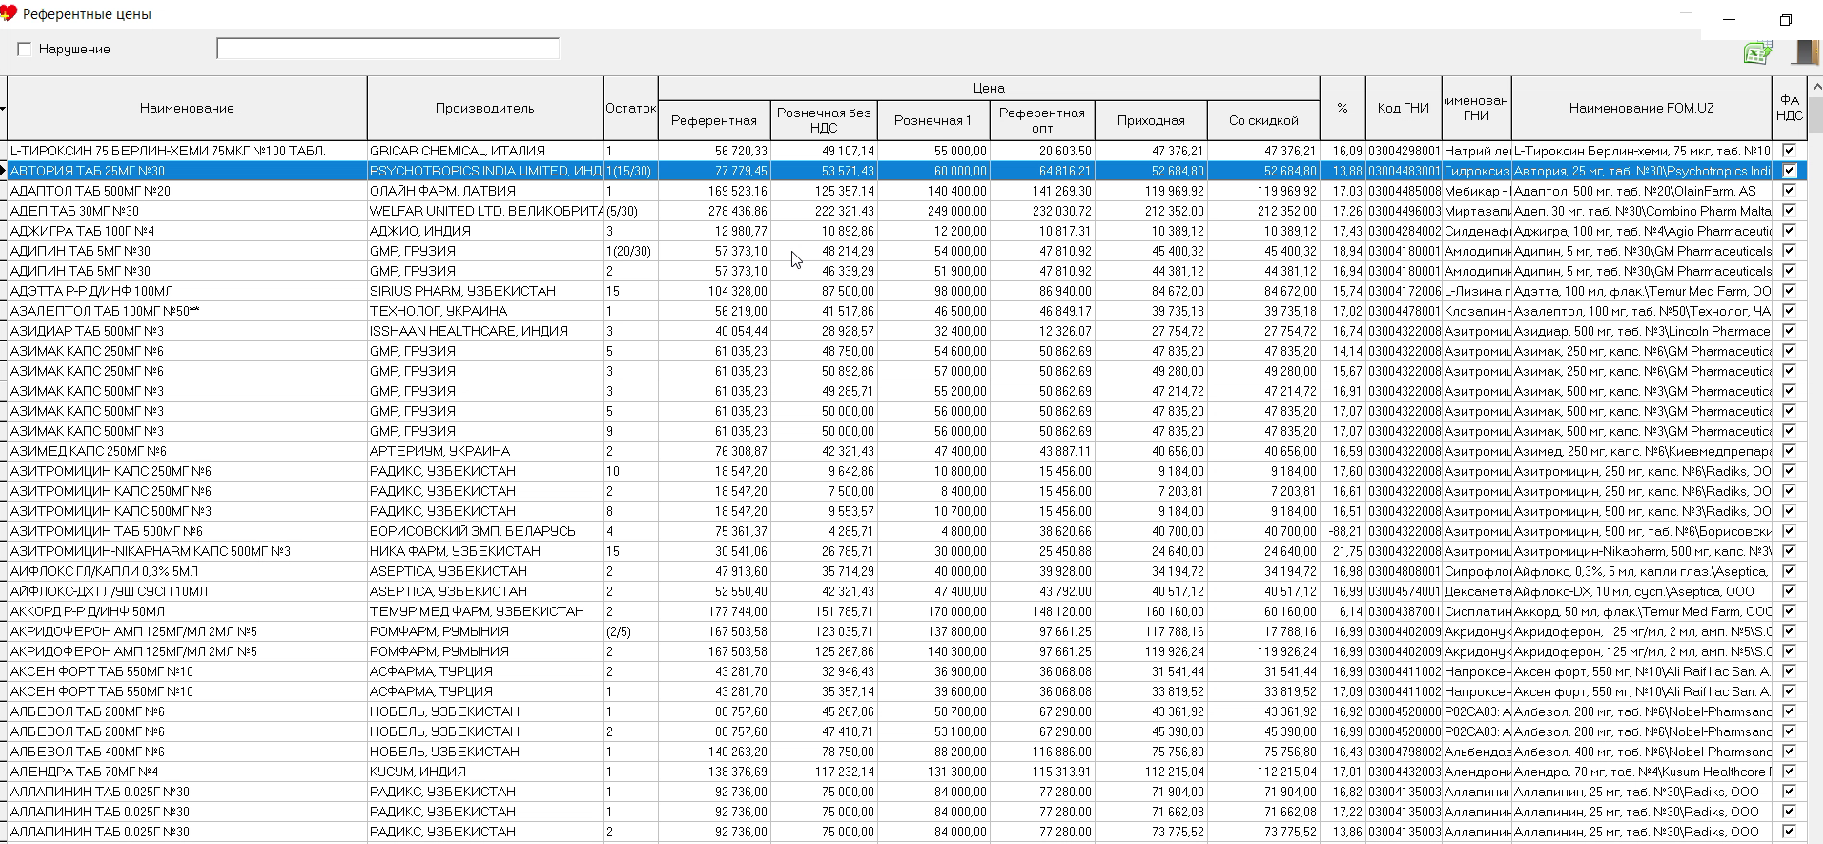Click the search field beside Нарушение
This screenshot has width=1823, height=844.
pyautogui.click(x=388, y=48)
